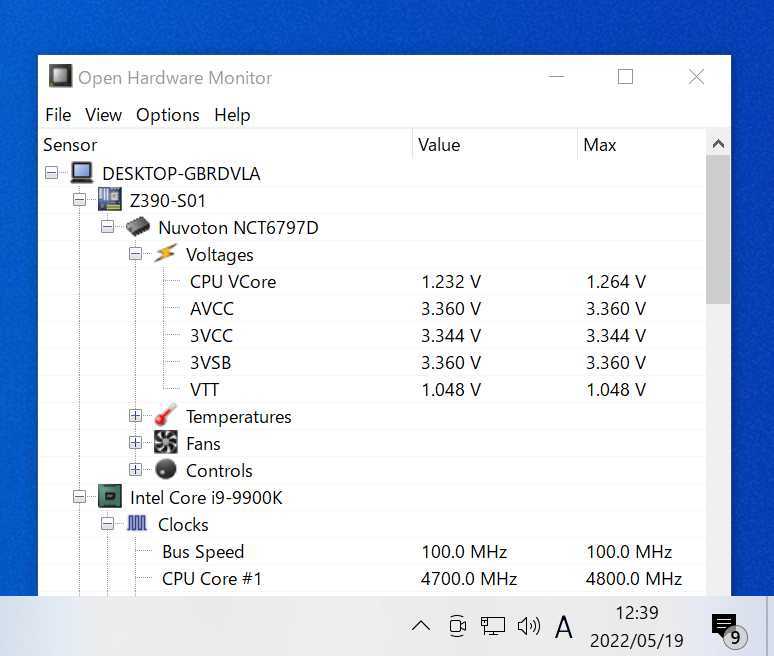Show hidden tray icons chevron
Screen dimensions: 774x656
pyautogui.click(x=421, y=626)
